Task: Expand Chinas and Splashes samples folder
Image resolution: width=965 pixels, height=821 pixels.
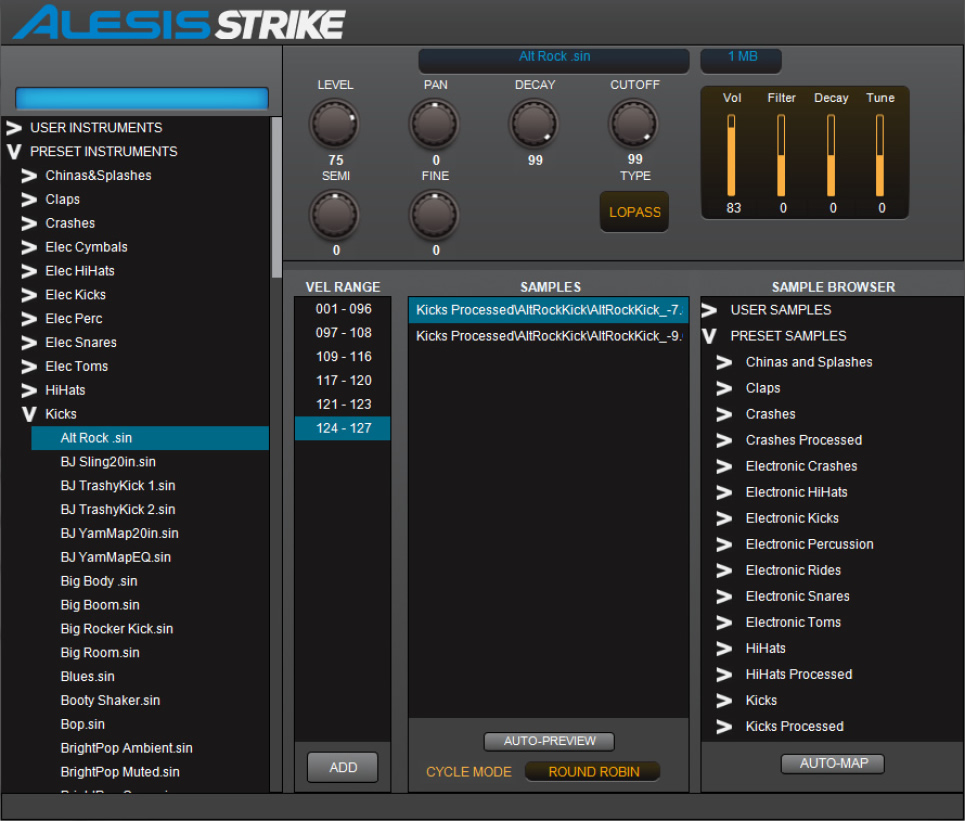Action: pos(724,362)
